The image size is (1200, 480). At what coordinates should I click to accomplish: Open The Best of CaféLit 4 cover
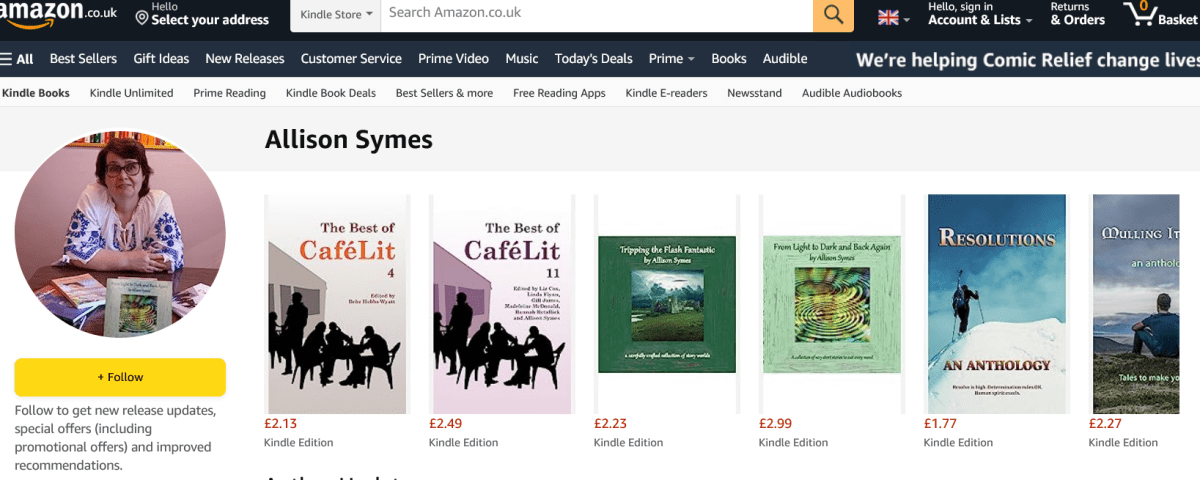coord(336,304)
